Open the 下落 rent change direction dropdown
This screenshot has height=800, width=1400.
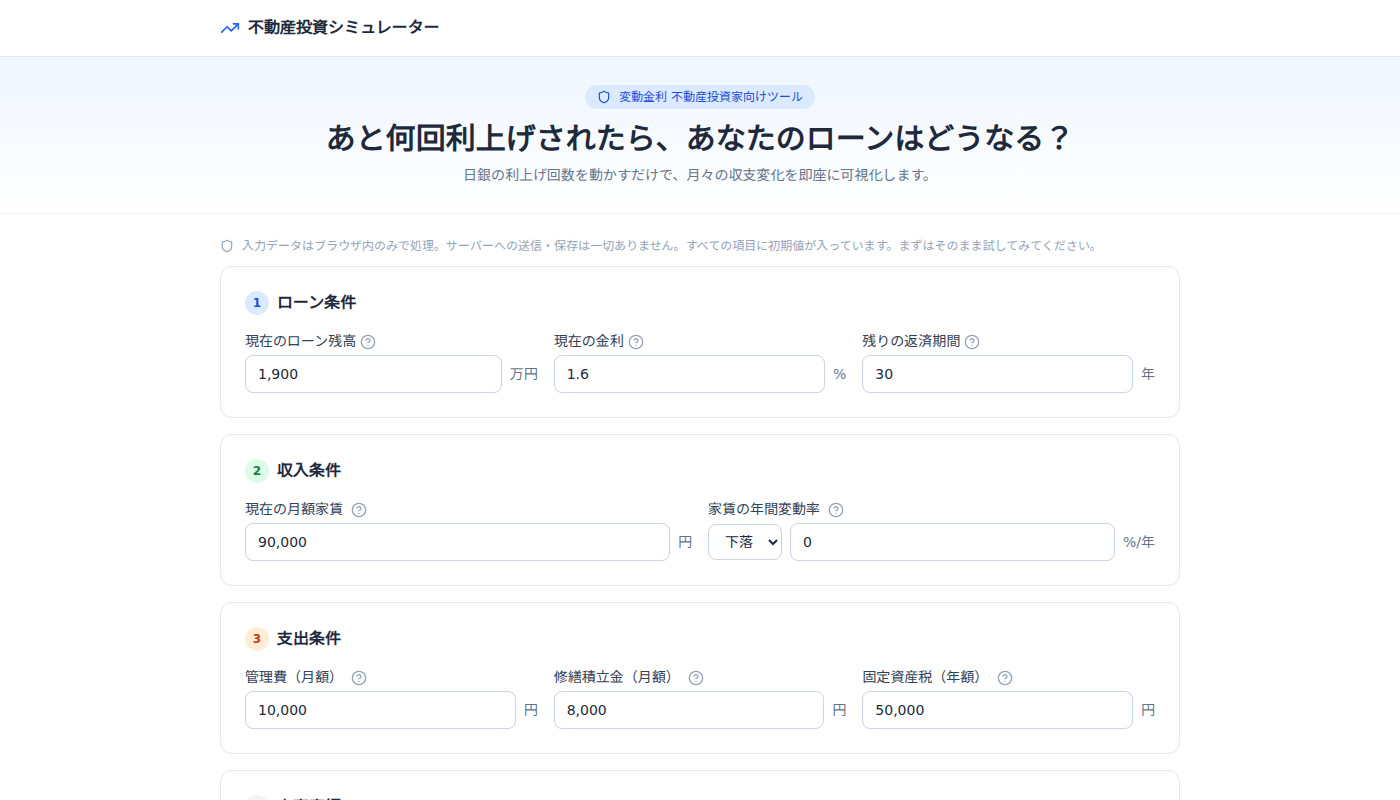click(x=745, y=542)
